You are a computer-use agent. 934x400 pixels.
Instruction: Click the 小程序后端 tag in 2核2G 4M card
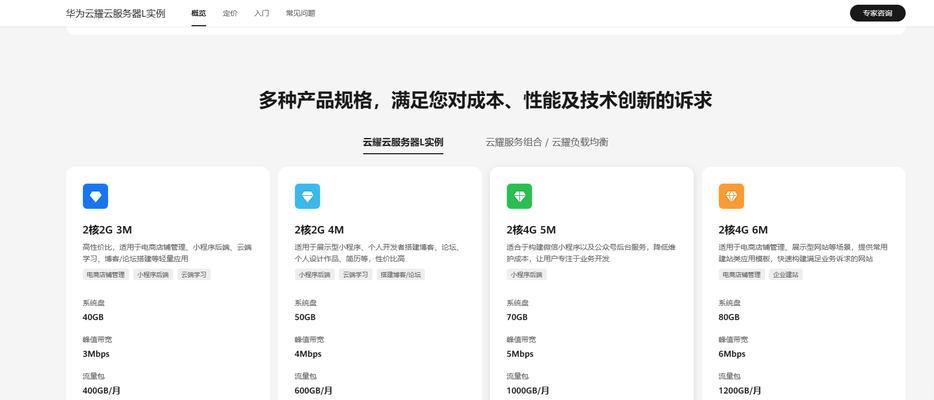315,275
